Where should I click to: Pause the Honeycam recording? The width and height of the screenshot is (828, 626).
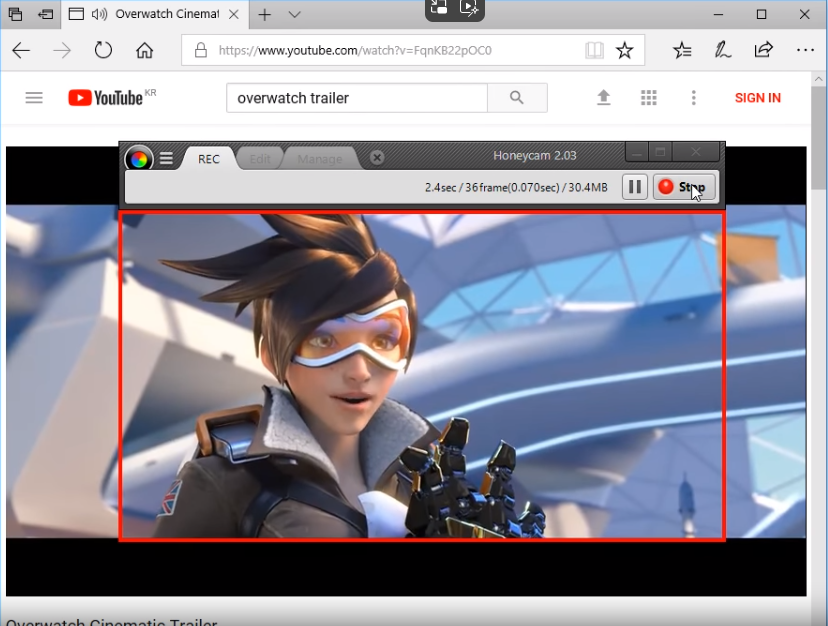(x=635, y=187)
